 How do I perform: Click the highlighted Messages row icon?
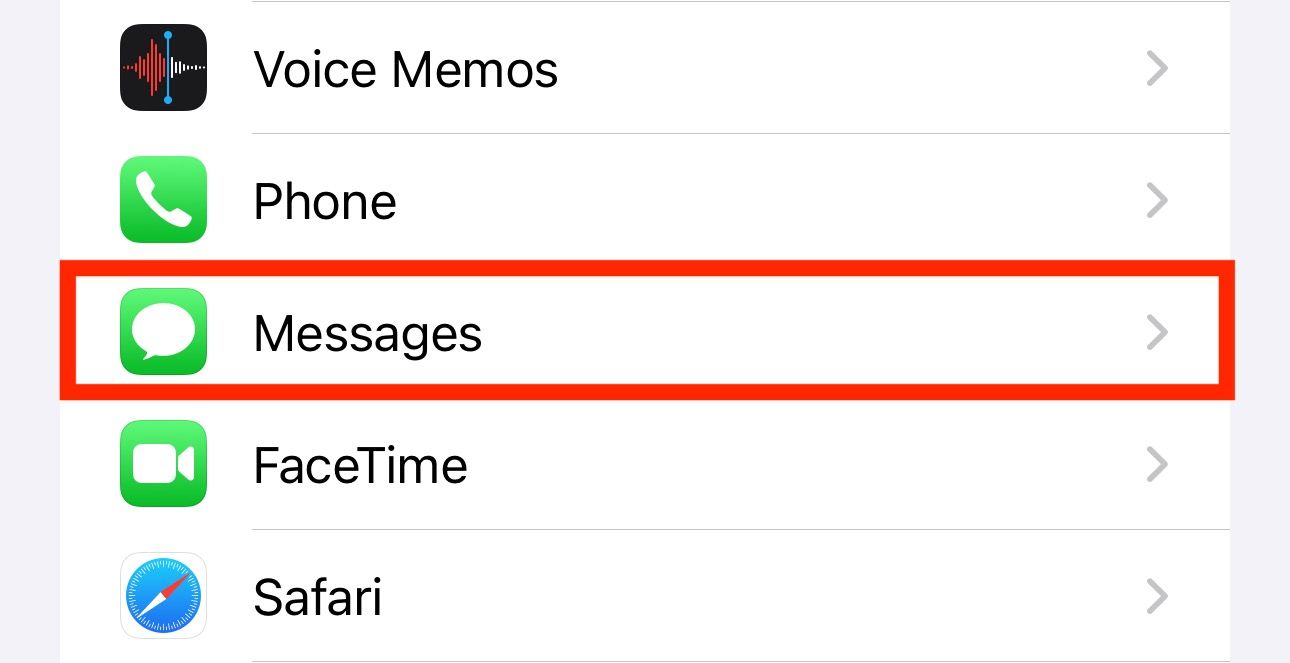coord(163,331)
